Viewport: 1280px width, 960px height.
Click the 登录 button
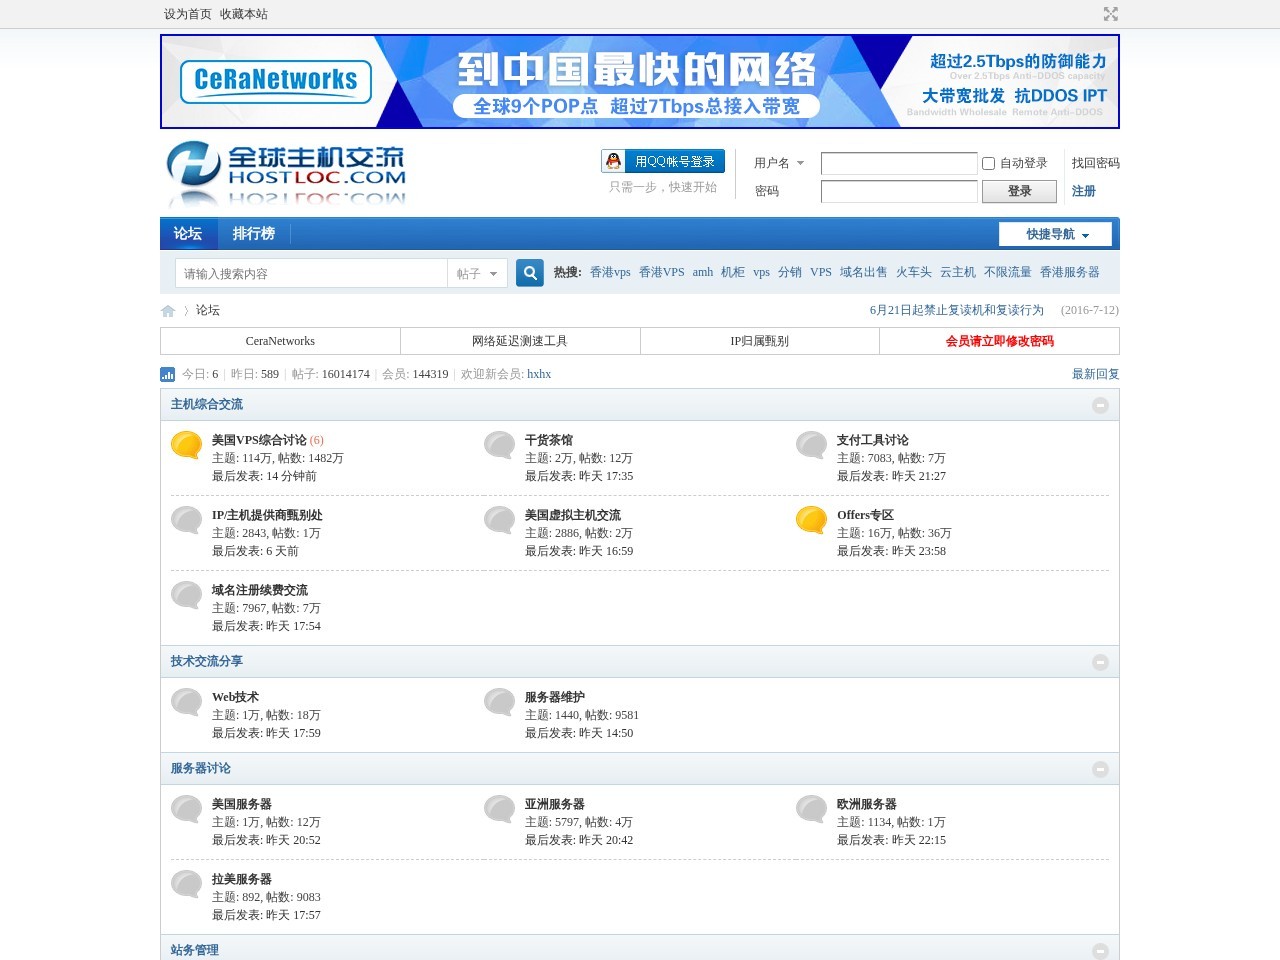[1019, 191]
